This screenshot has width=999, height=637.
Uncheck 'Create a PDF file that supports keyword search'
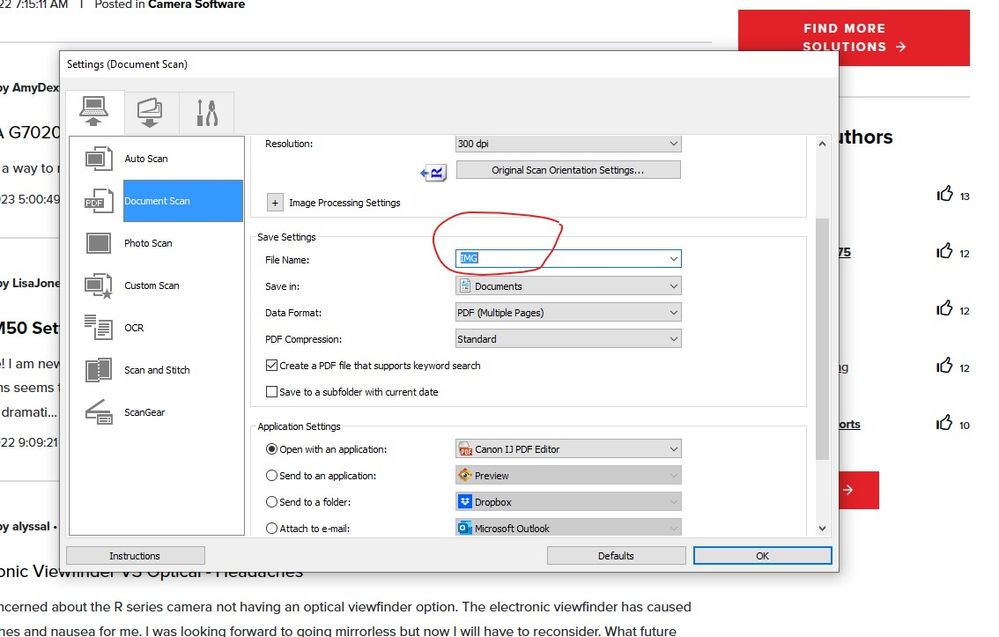(x=272, y=365)
